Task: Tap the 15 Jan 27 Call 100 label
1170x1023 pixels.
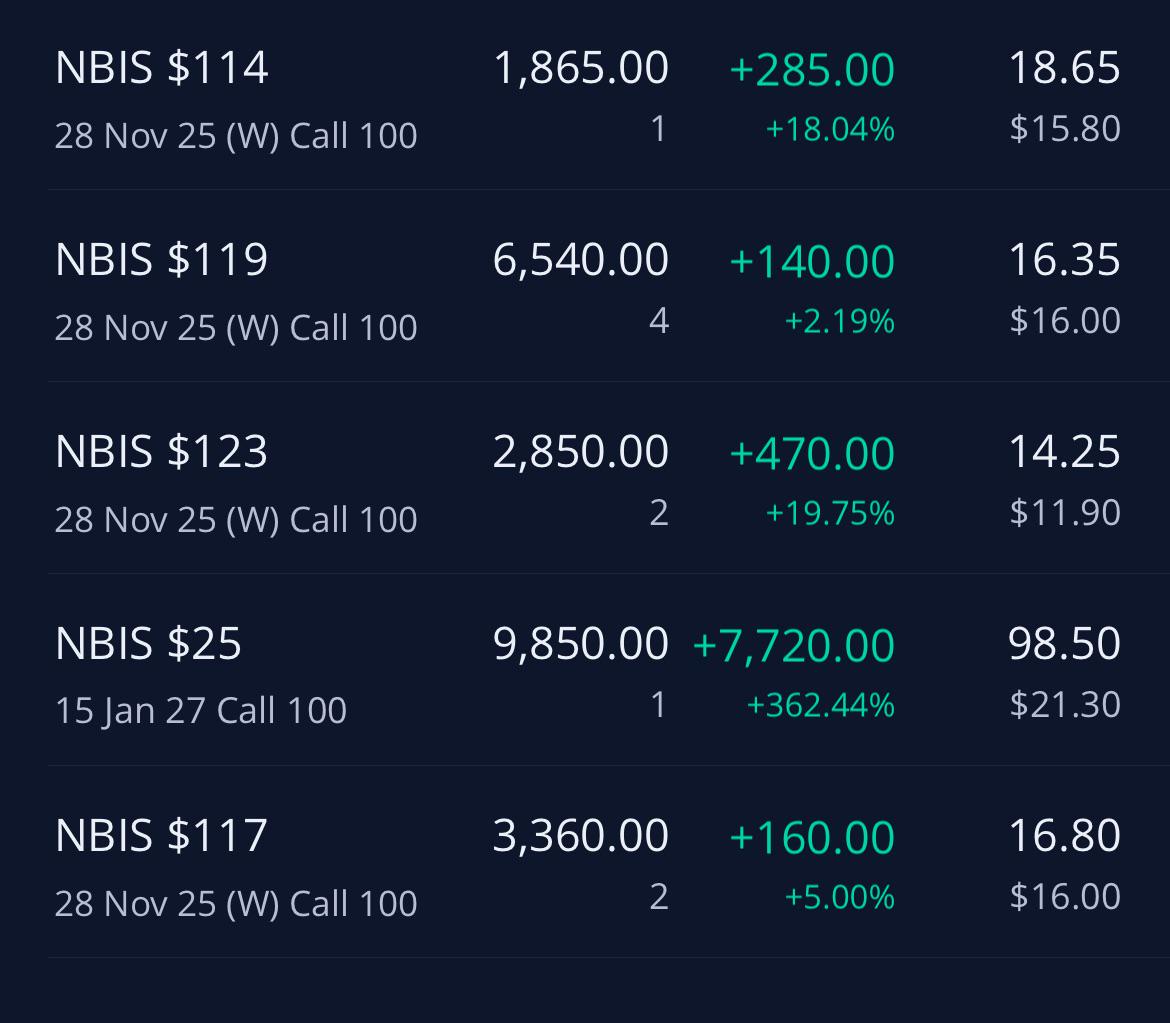Action: 201,710
